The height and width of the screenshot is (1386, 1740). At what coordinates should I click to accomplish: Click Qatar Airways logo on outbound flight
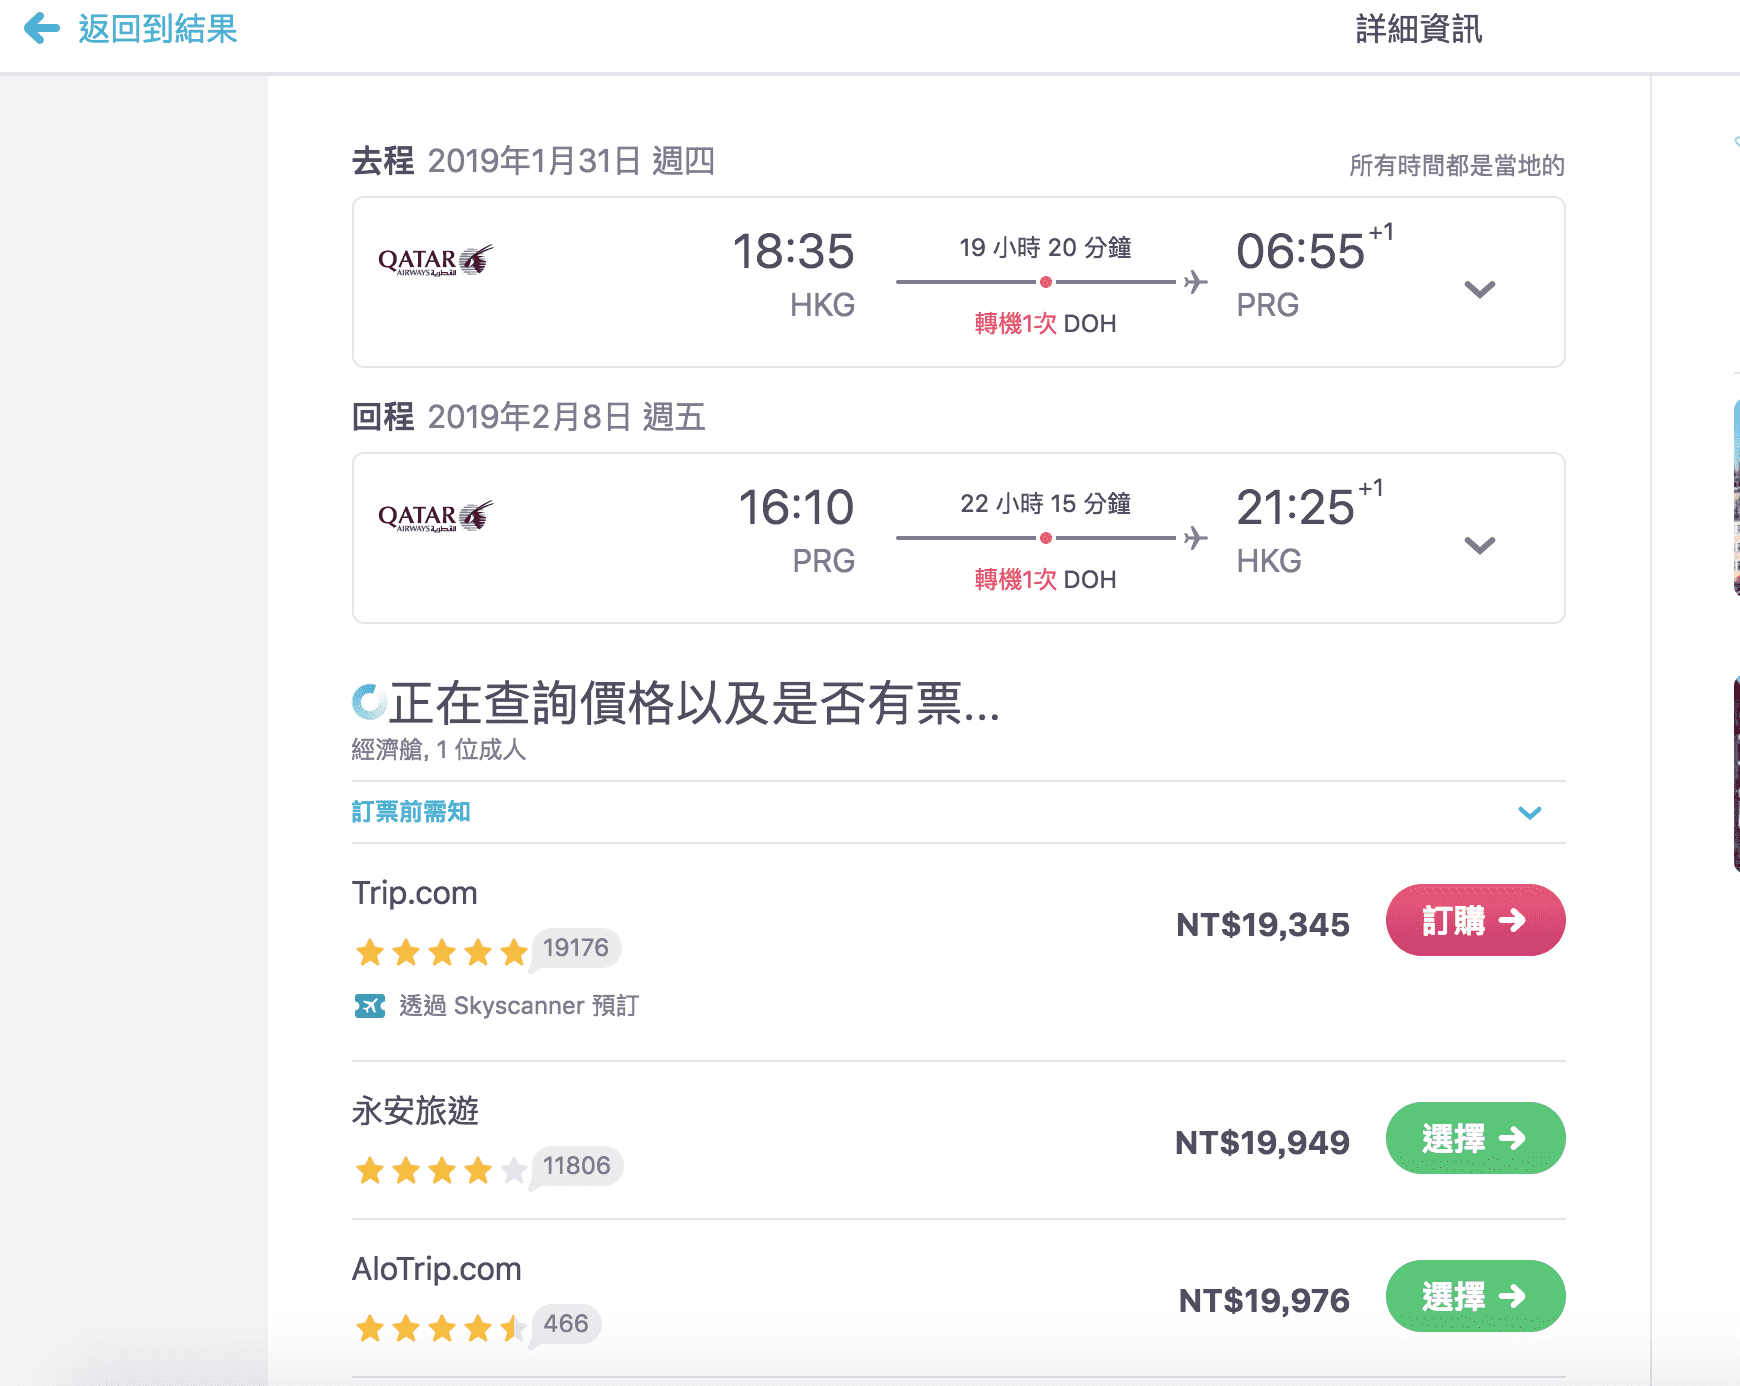[435, 260]
